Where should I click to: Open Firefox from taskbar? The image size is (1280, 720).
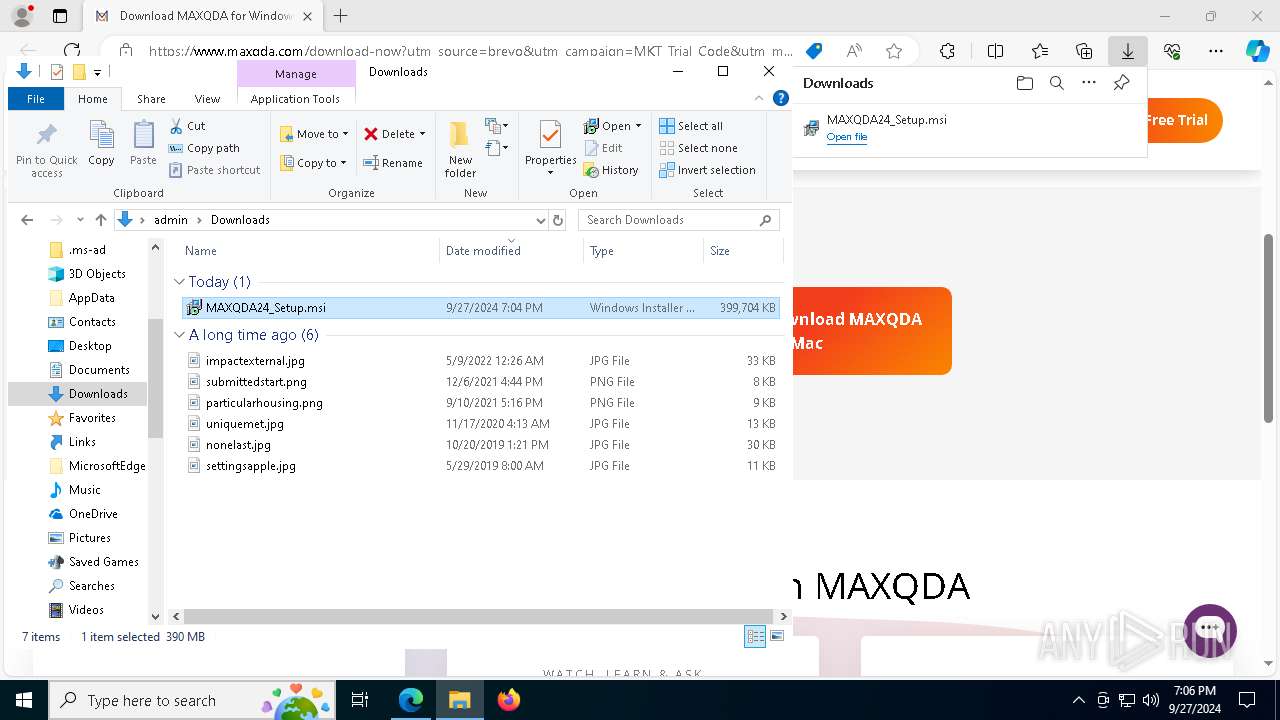click(508, 700)
